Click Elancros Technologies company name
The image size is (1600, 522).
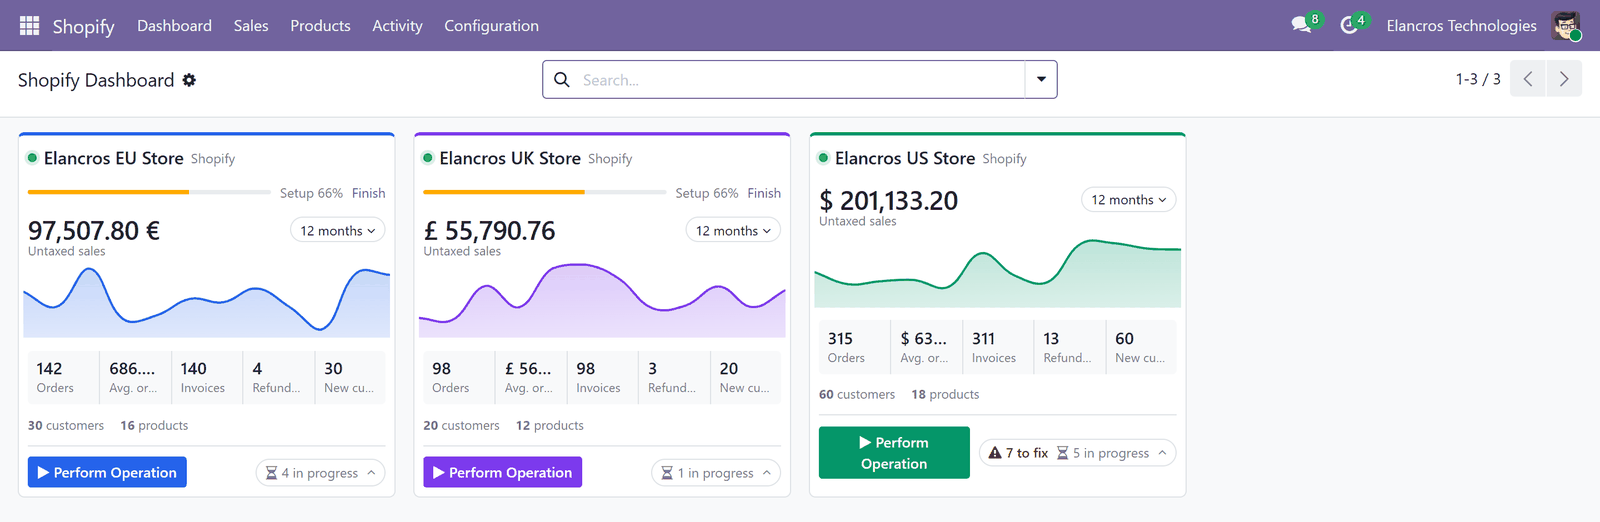coord(1461,26)
